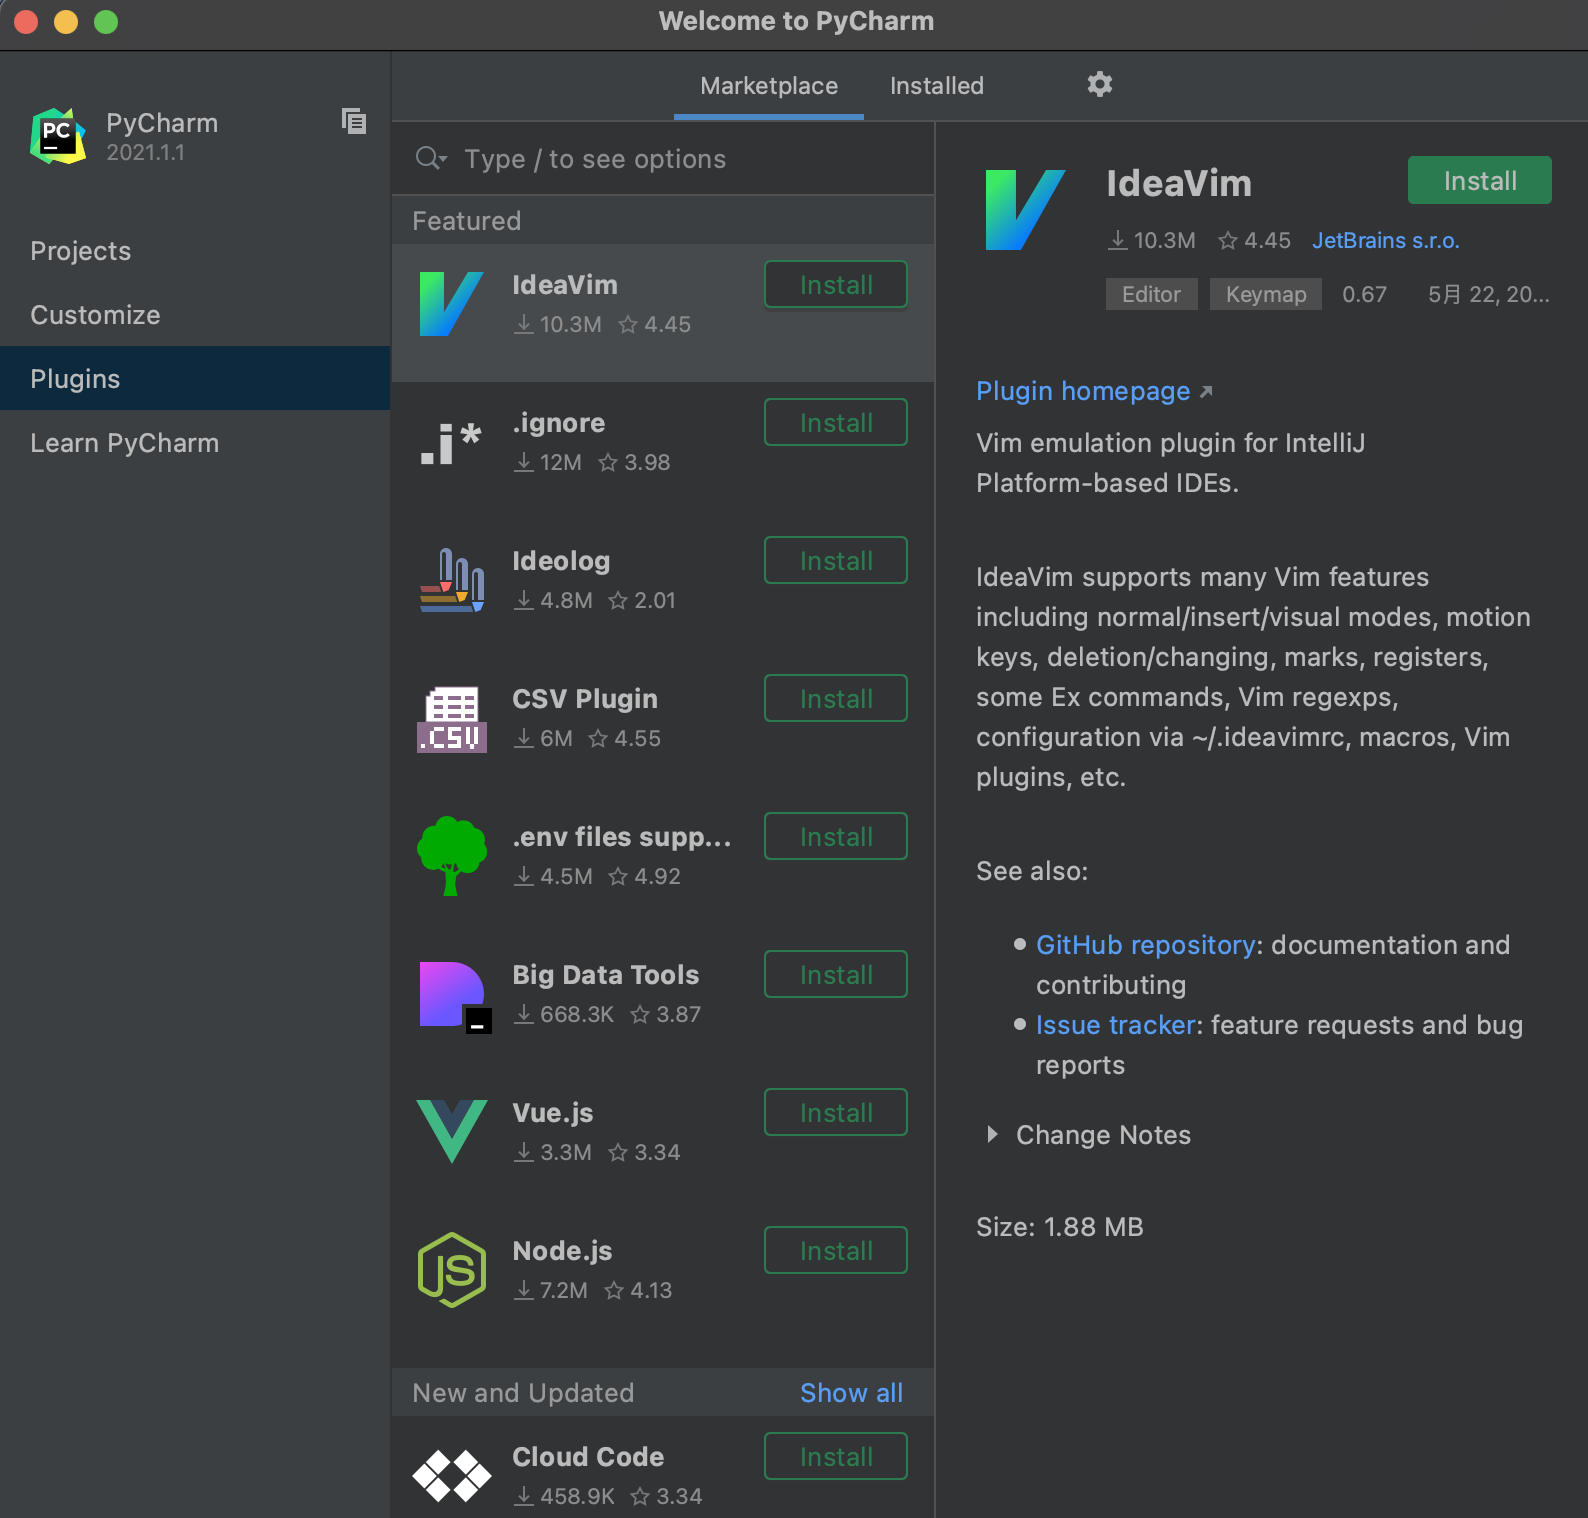The image size is (1588, 1518).
Task: Install Big Data Tools plugin
Action: [x=836, y=975]
